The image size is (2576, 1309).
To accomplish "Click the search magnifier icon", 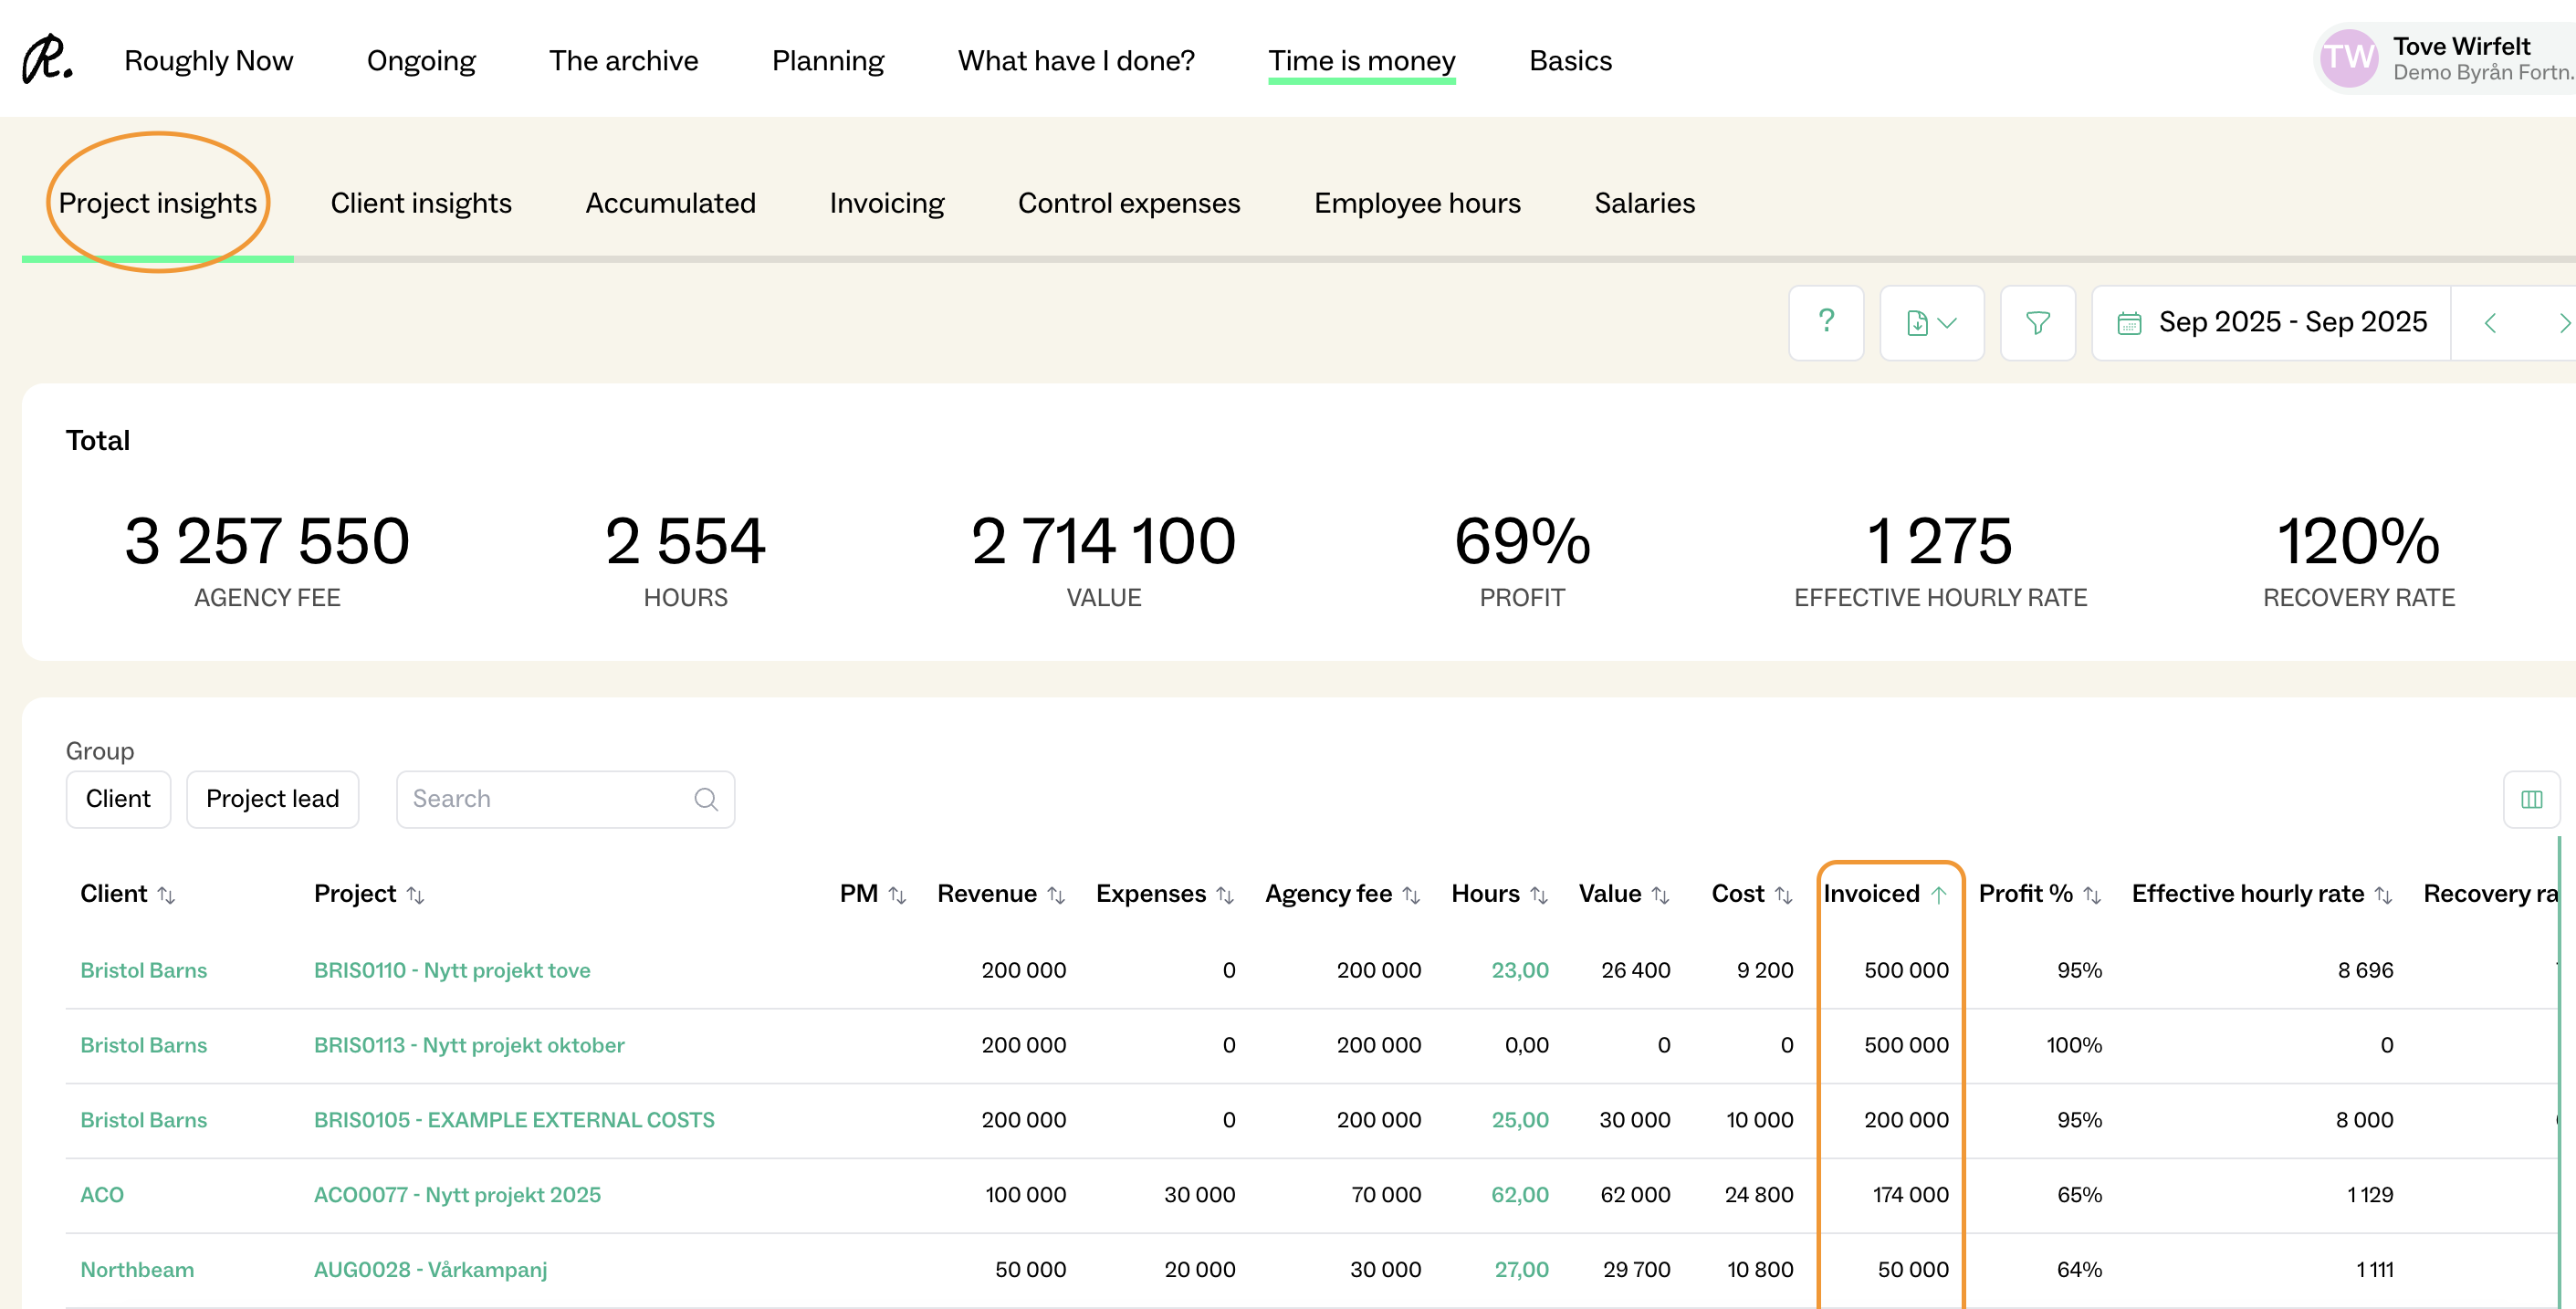I will 706,799.
